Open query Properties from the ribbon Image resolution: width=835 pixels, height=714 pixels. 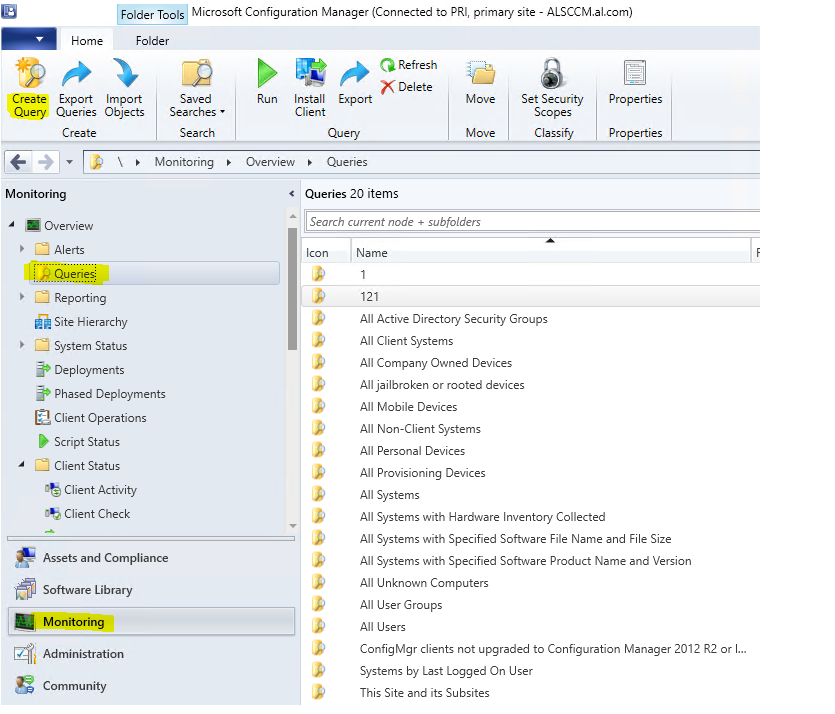[x=635, y=82]
